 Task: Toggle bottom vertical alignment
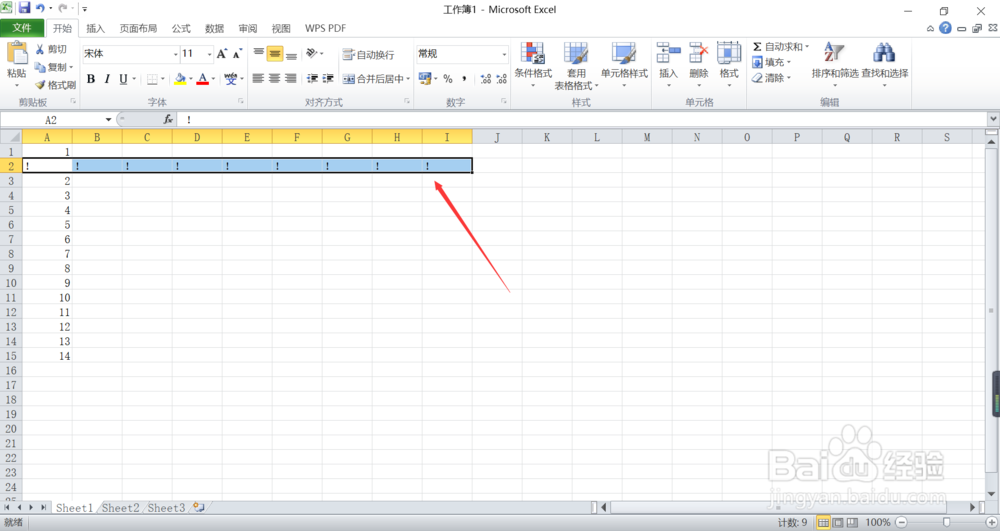coord(291,54)
